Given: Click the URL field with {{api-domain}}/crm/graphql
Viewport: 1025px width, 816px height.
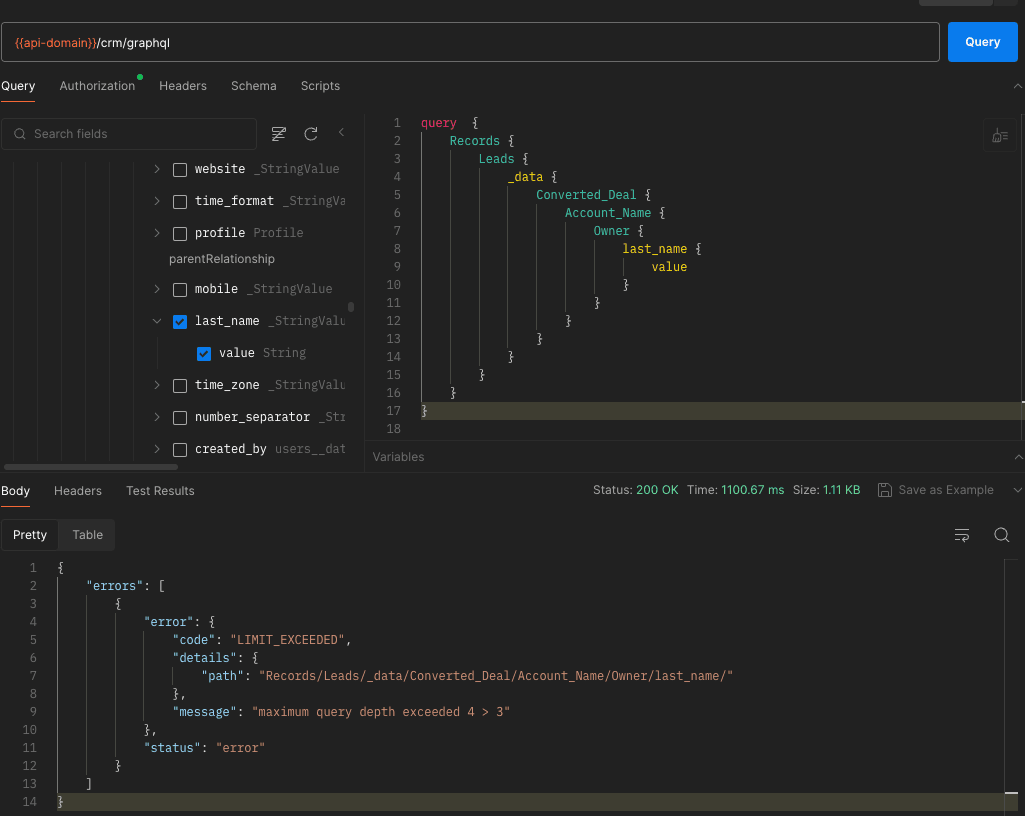Looking at the screenshot, I should [x=470, y=42].
